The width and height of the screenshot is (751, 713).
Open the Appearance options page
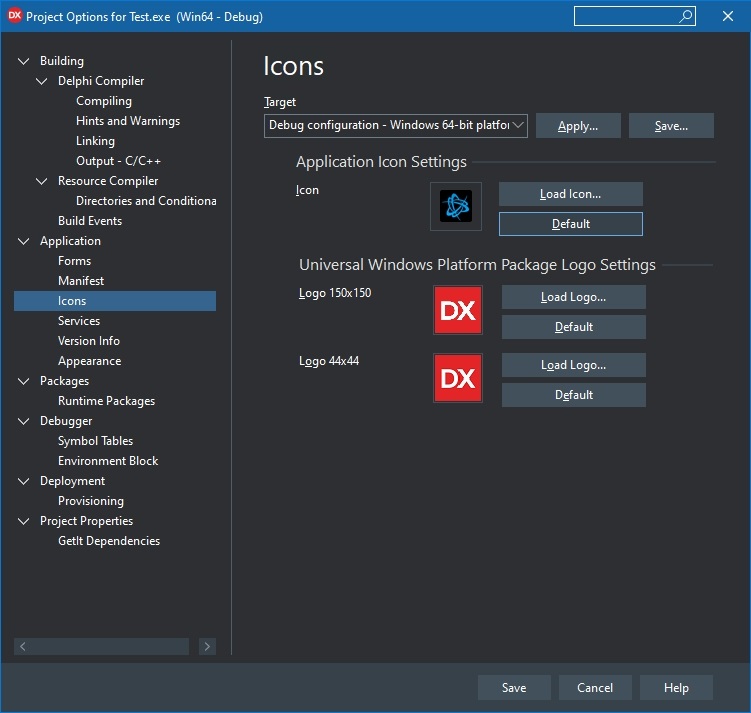(x=90, y=361)
